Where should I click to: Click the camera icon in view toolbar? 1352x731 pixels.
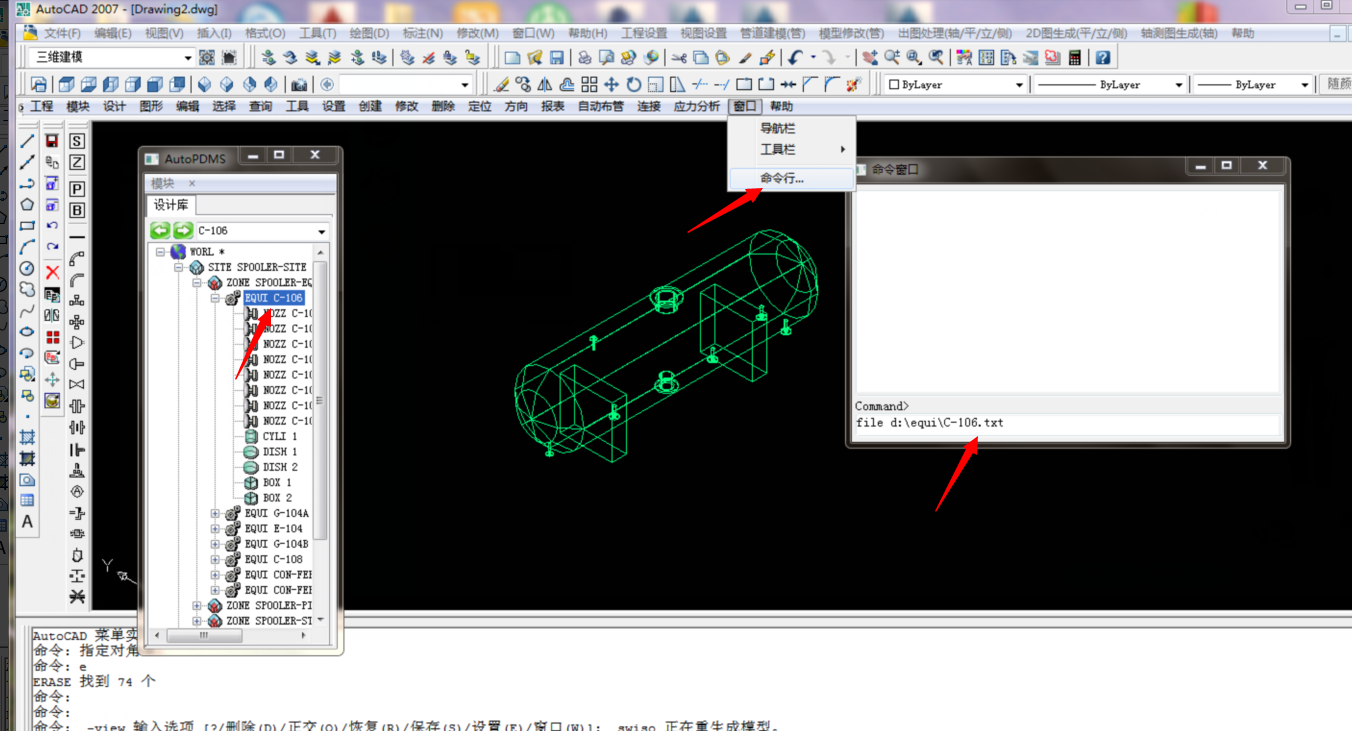[x=298, y=85]
